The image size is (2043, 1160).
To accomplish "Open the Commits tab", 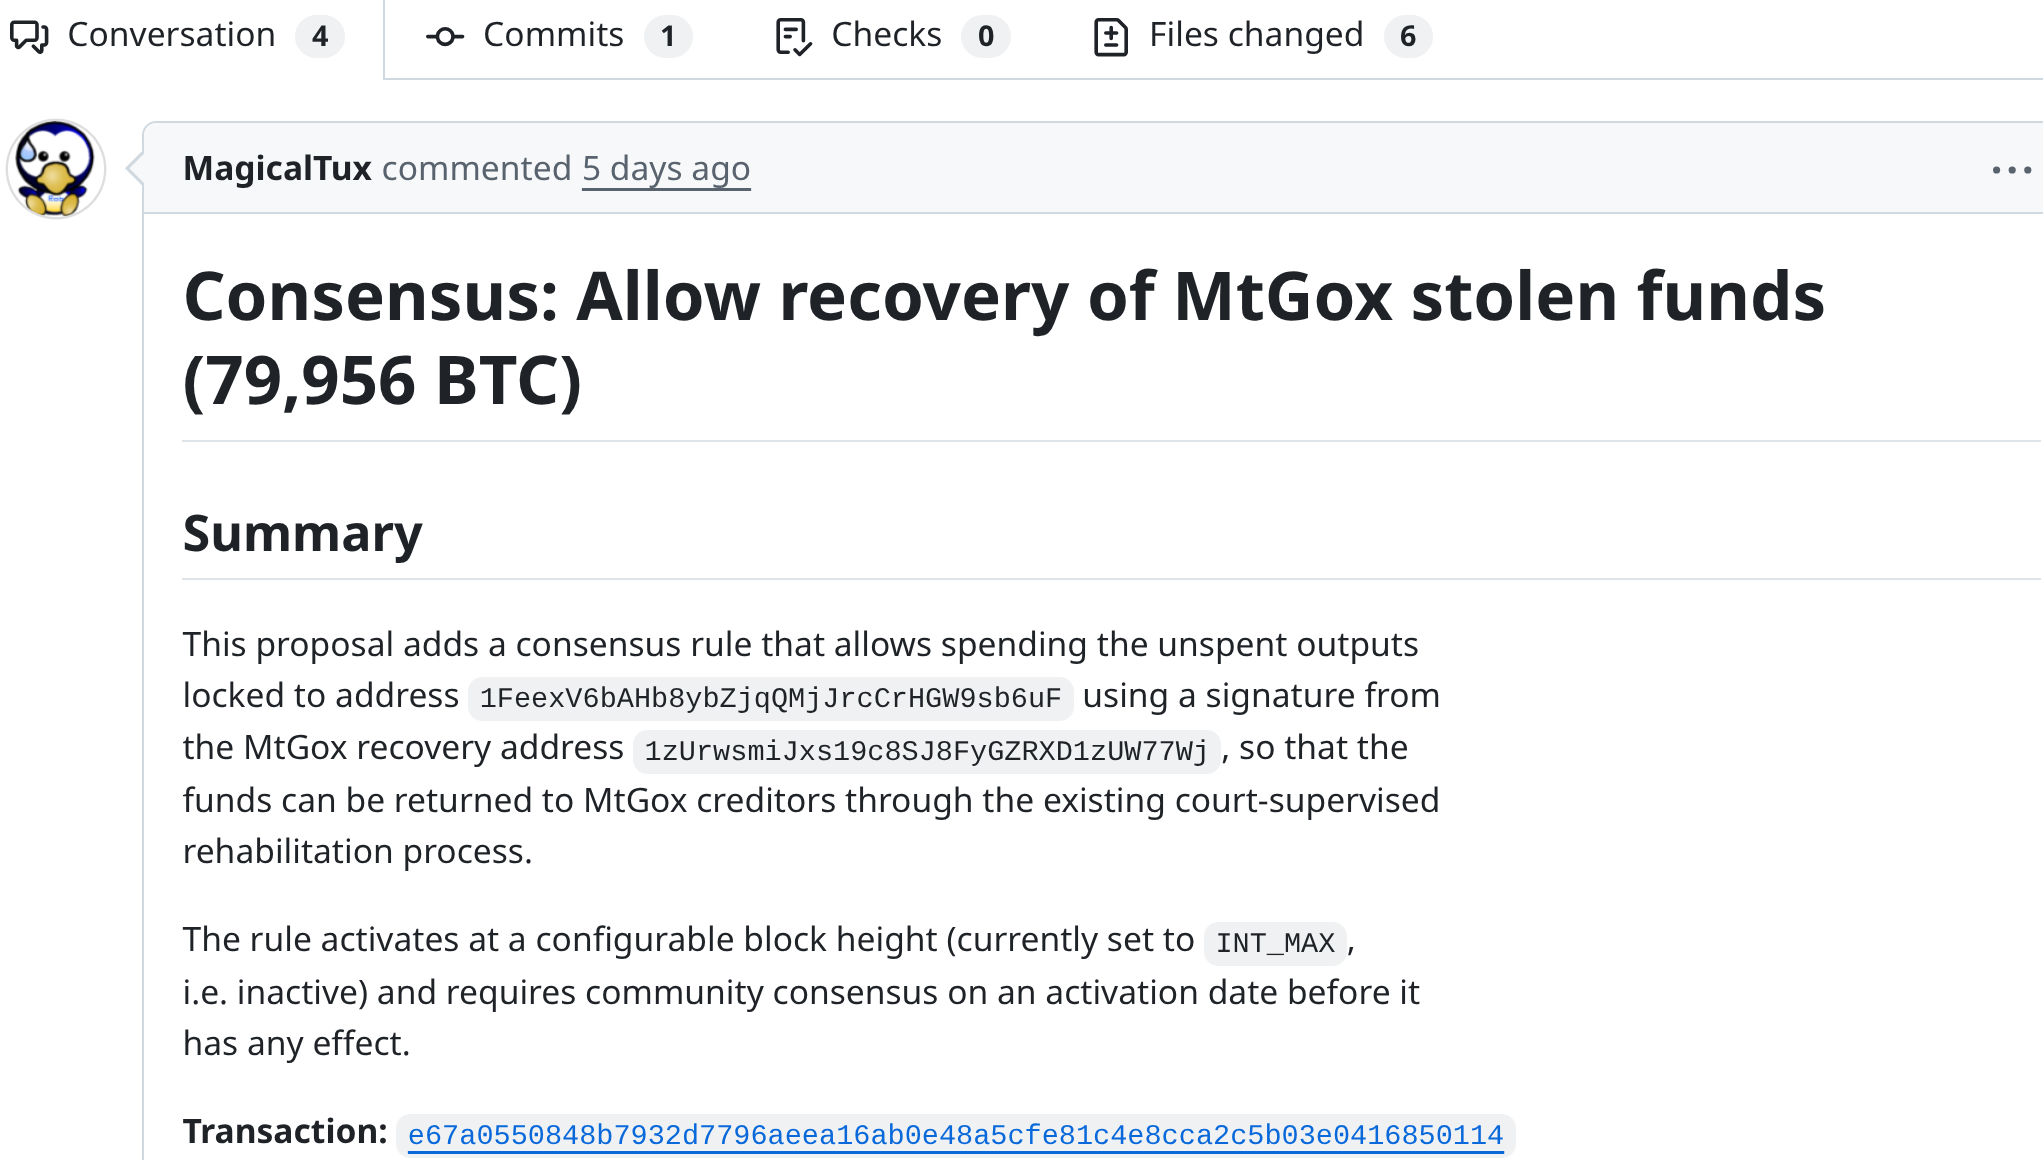I will [553, 36].
